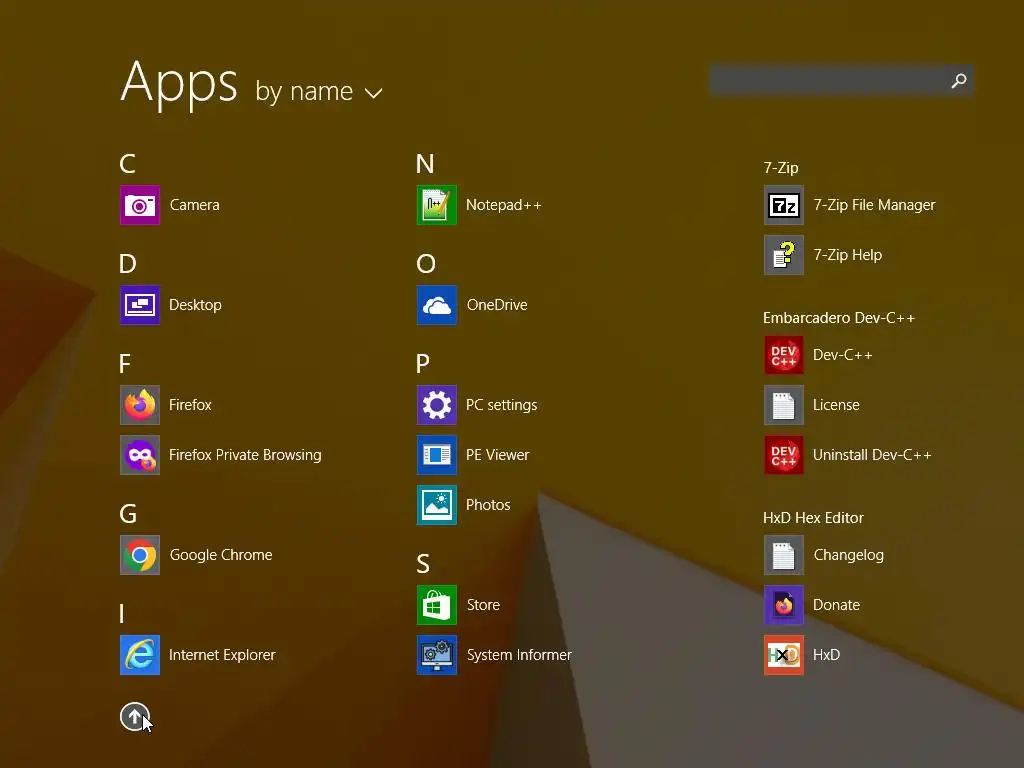Click the 'Apps' title heading
The width and height of the screenshot is (1024, 768).
coord(180,83)
